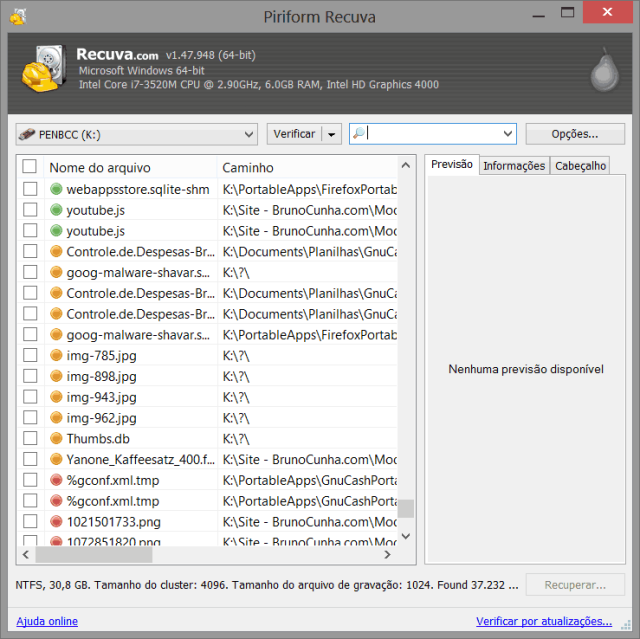Click the horizontal scrollbar of file list
The height and width of the screenshot is (639, 640).
point(200,553)
